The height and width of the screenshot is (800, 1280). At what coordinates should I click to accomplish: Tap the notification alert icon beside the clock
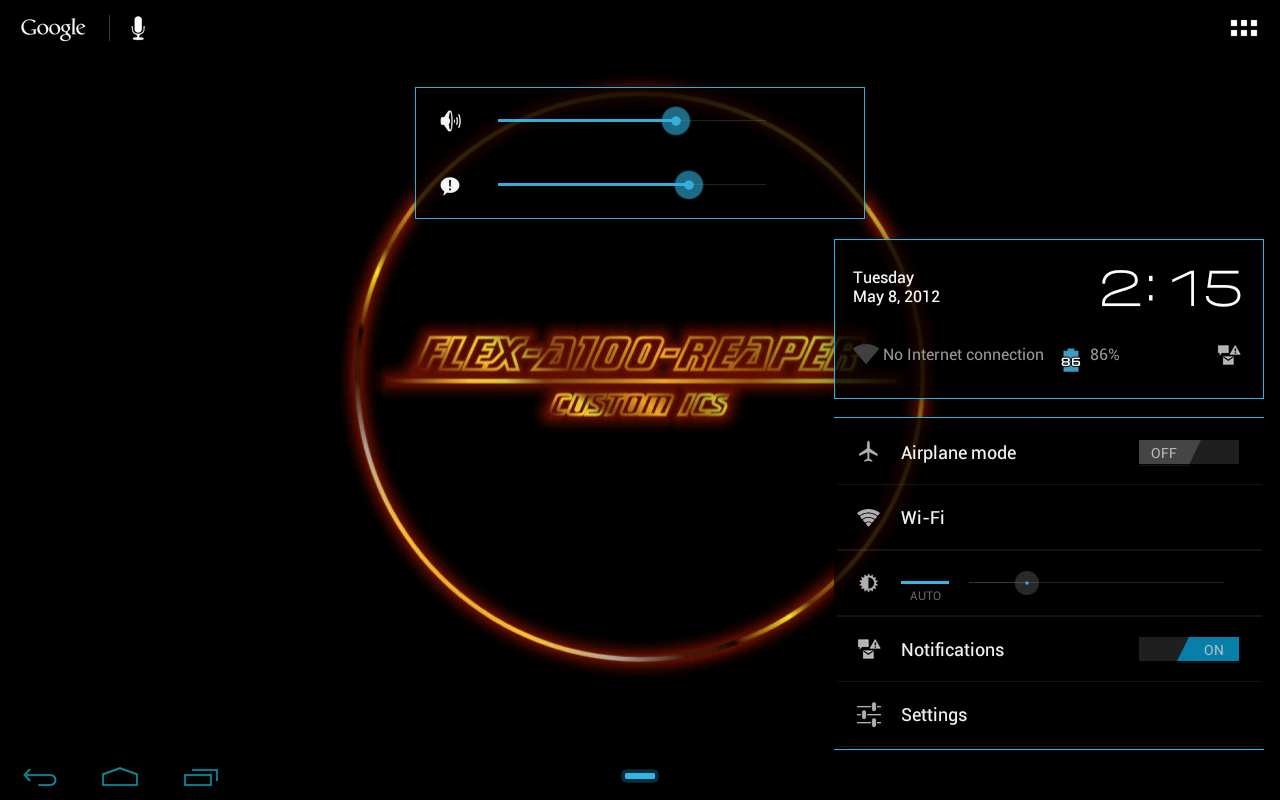pos(1228,355)
